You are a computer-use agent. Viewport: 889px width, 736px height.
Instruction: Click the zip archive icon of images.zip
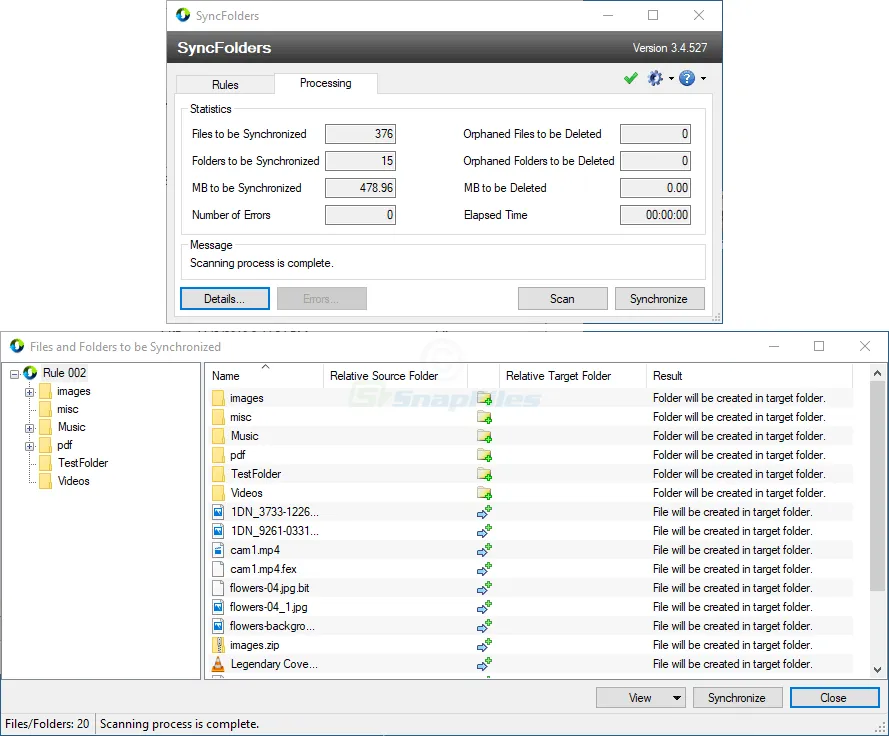[x=218, y=645]
